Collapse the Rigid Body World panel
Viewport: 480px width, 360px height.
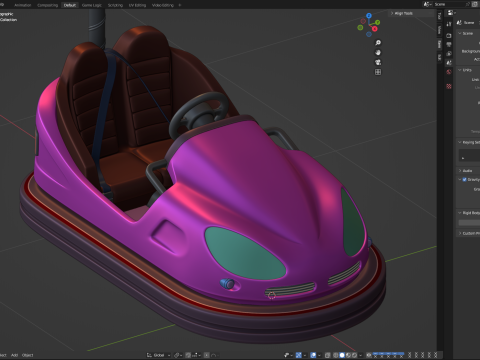(x=460, y=213)
